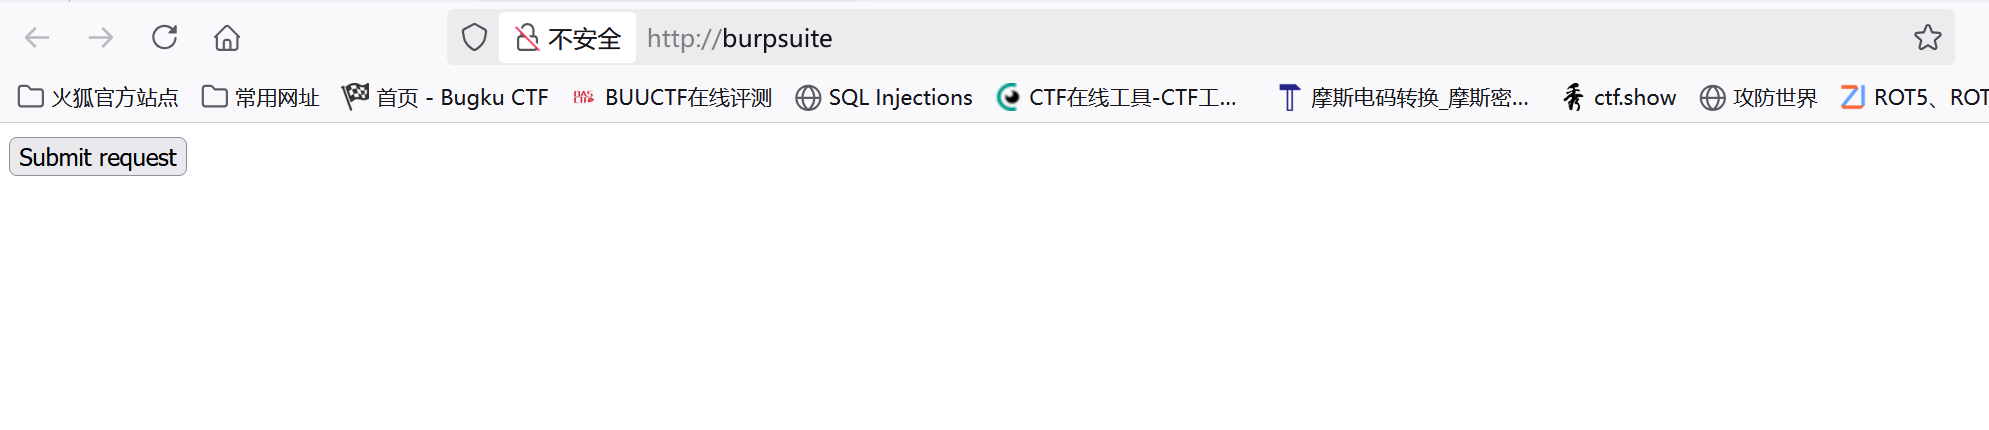1989x430 pixels.
Task: Open the 攻防世界 bookmark
Action: [1759, 97]
